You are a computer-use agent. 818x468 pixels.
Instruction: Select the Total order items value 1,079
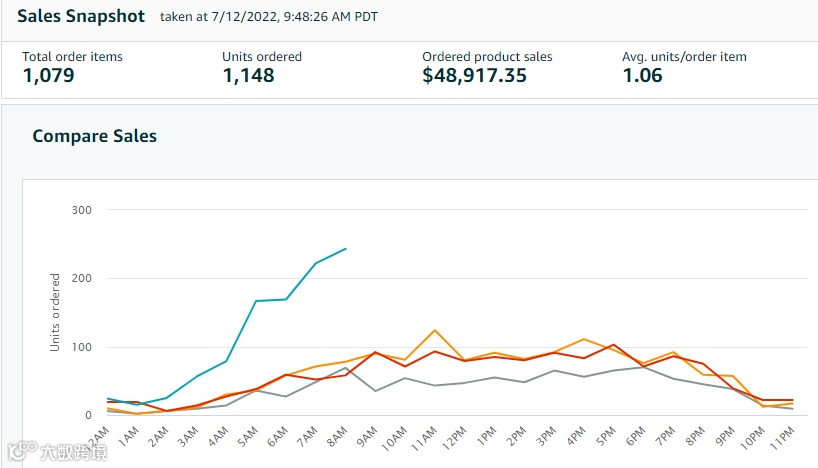pos(49,76)
